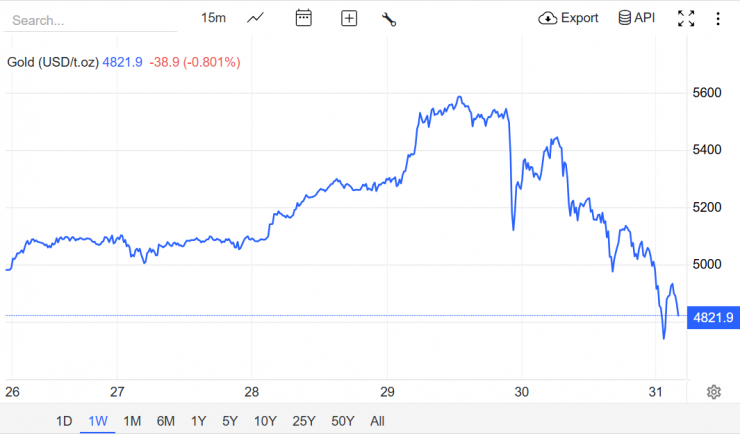The width and height of the screenshot is (740, 434).
Task: Show All historical data range
Action: click(377, 421)
